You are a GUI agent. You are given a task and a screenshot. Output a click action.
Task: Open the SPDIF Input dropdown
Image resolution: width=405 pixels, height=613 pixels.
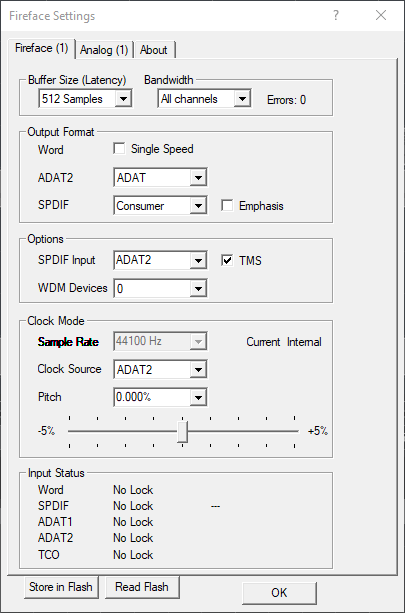[160, 260]
